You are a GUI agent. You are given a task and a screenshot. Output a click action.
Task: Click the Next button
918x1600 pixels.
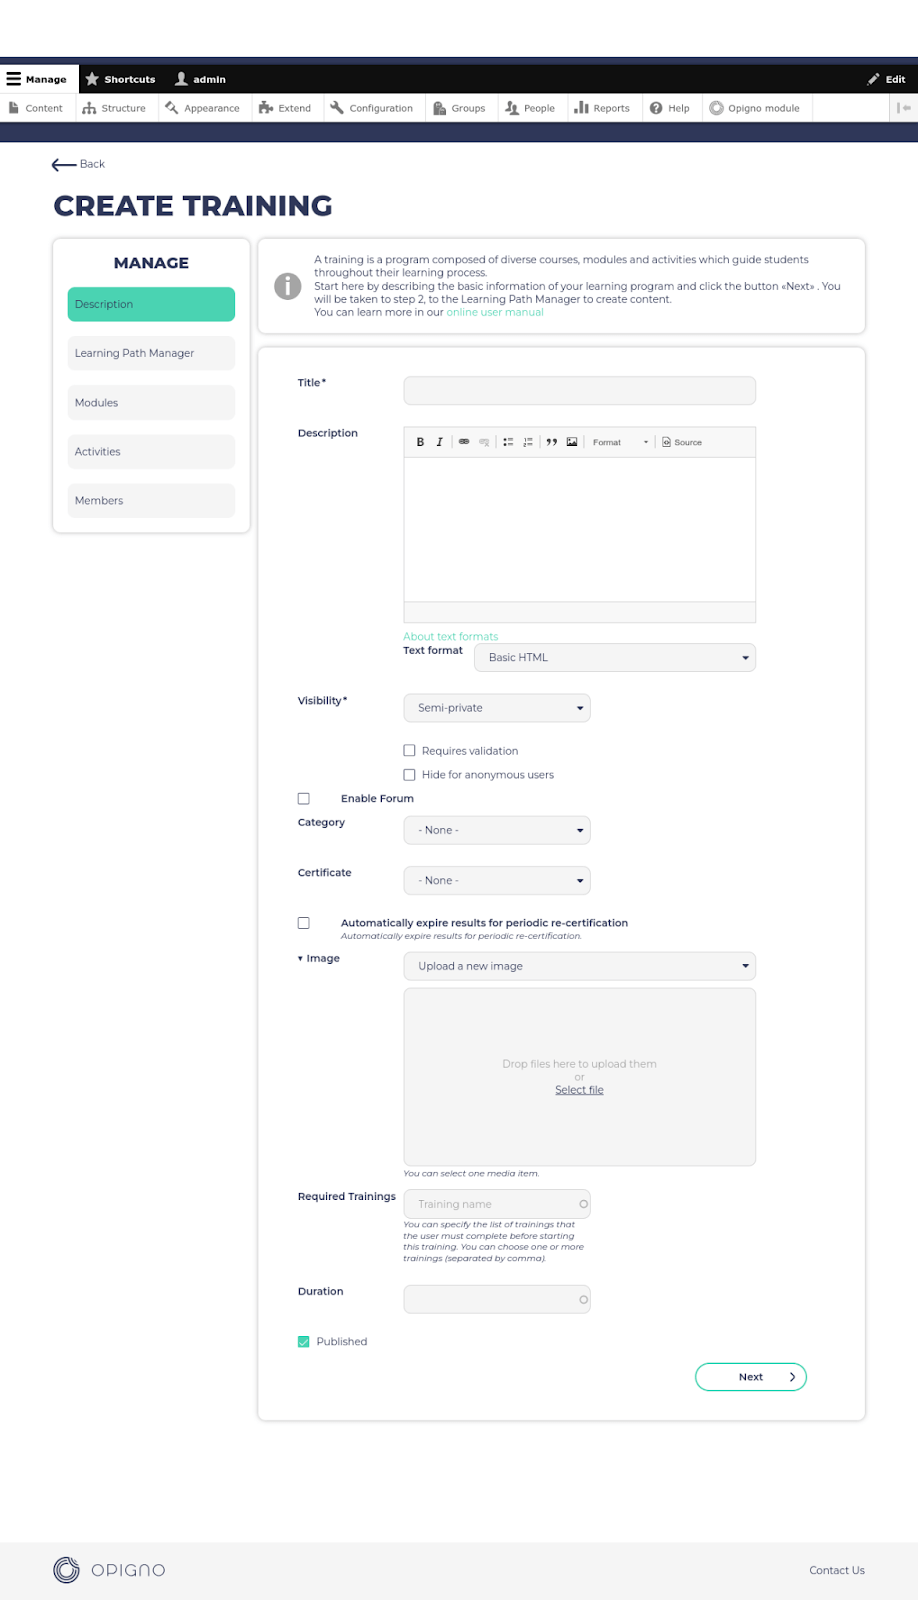tap(751, 1377)
